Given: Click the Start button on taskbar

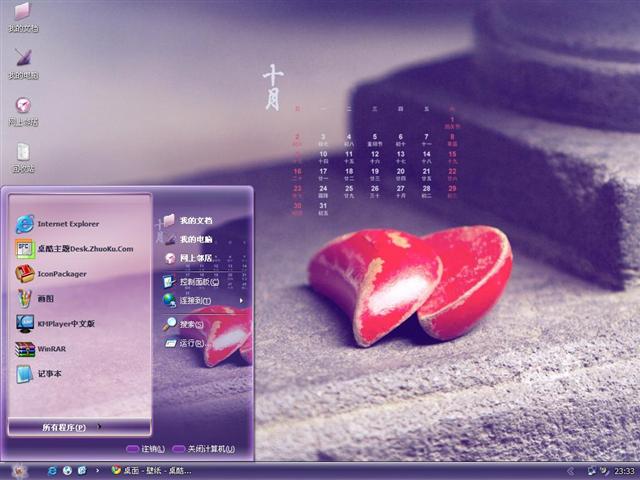Looking at the screenshot, I should pyautogui.click(x=19, y=471).
